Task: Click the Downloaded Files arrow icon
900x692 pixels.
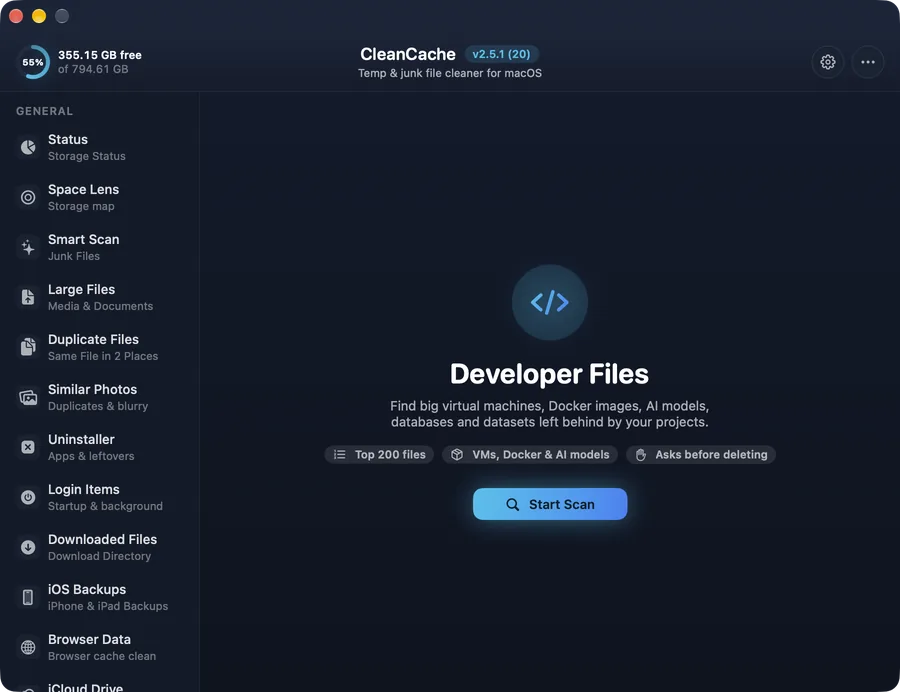Action: [28, 547]
